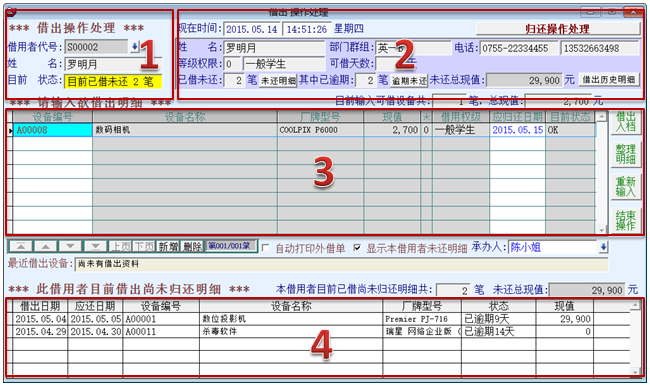The height and width of the screenshot is (392, 650).
Task: Switch to 归还操作处理 return processing
Action: pyautogui.click(x=558, y=29)
